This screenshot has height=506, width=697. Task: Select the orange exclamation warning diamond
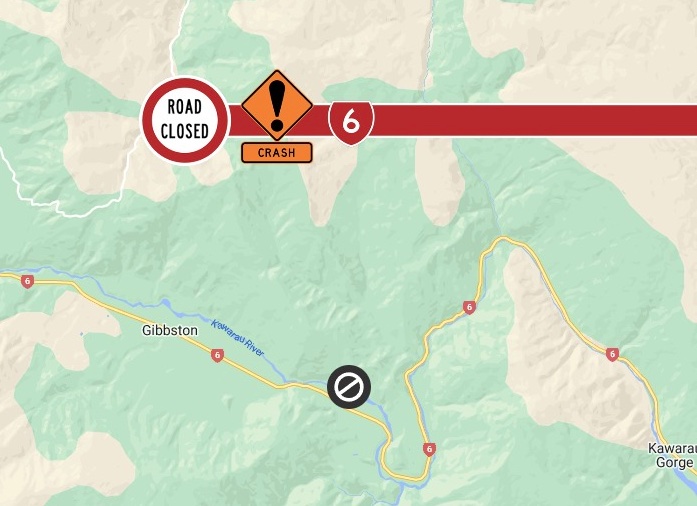pos(277,105)
